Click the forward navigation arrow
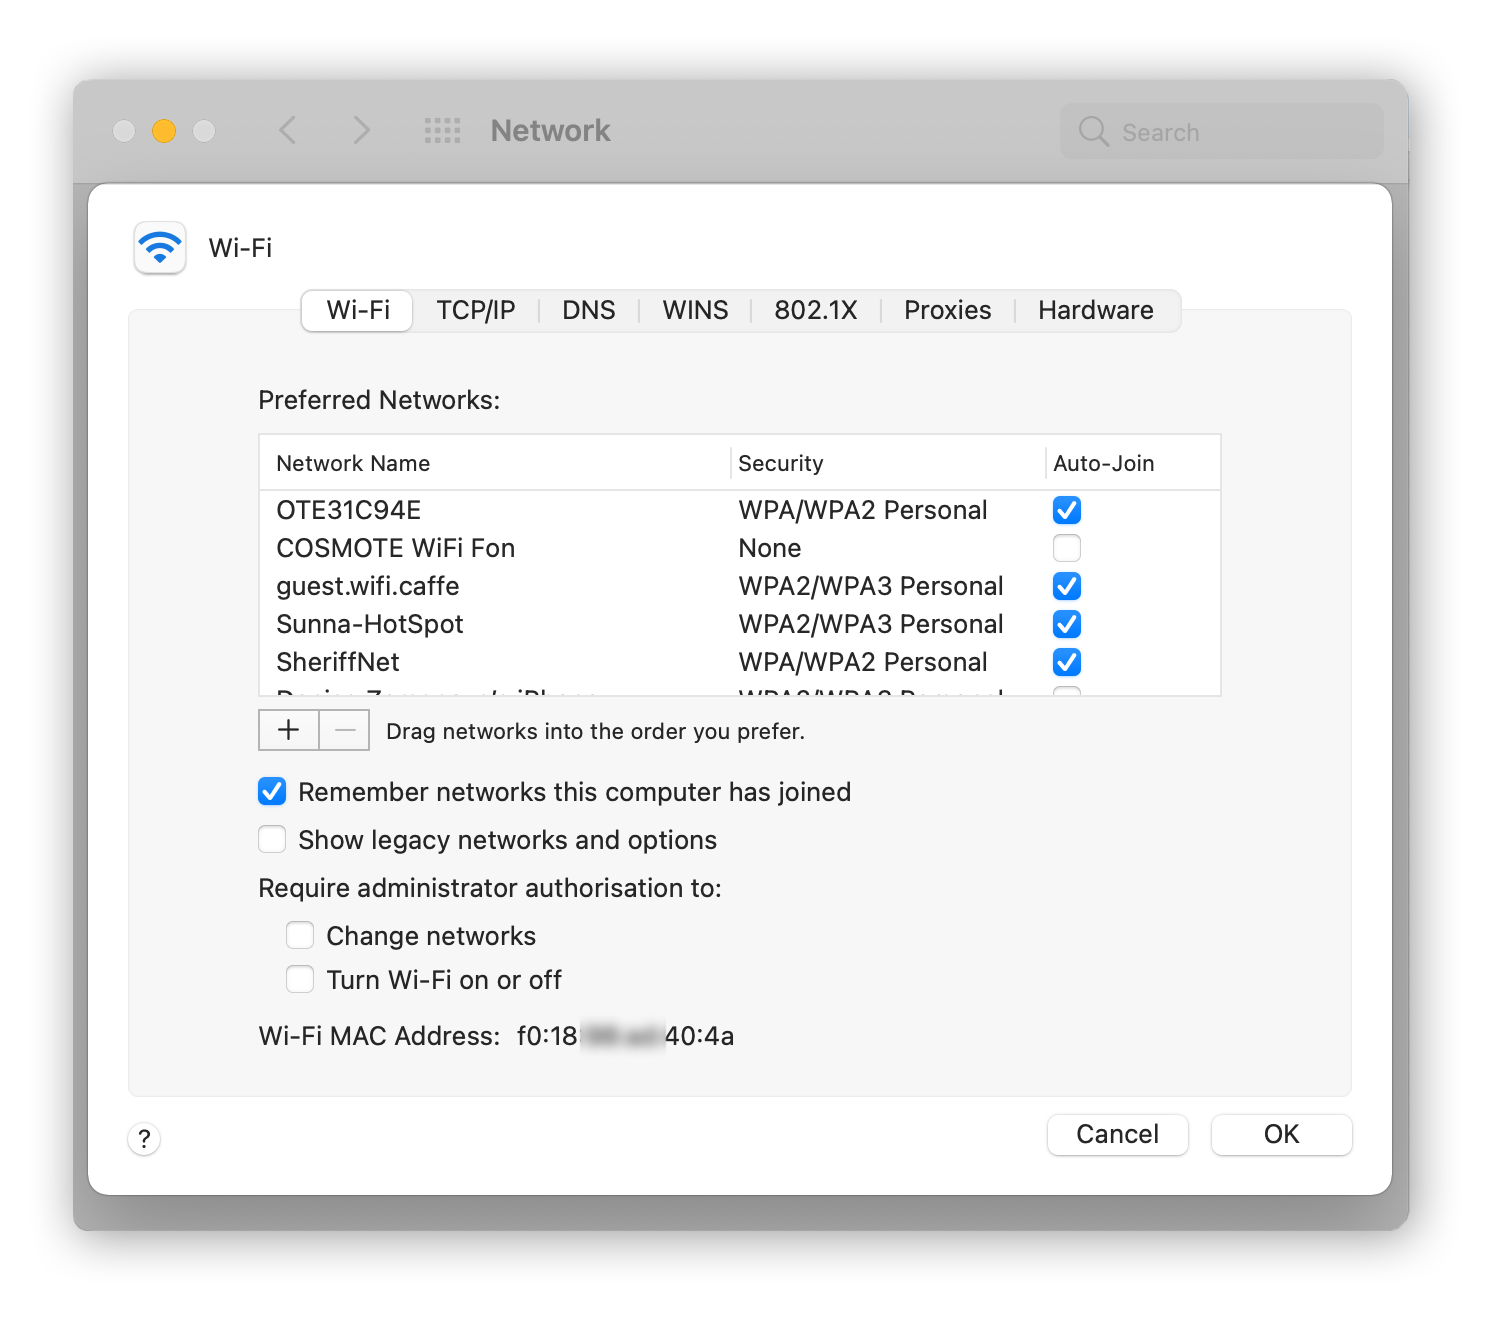Image resolution: width=1491 pixels, height=1326 pixels. click(x=361, y=130)
